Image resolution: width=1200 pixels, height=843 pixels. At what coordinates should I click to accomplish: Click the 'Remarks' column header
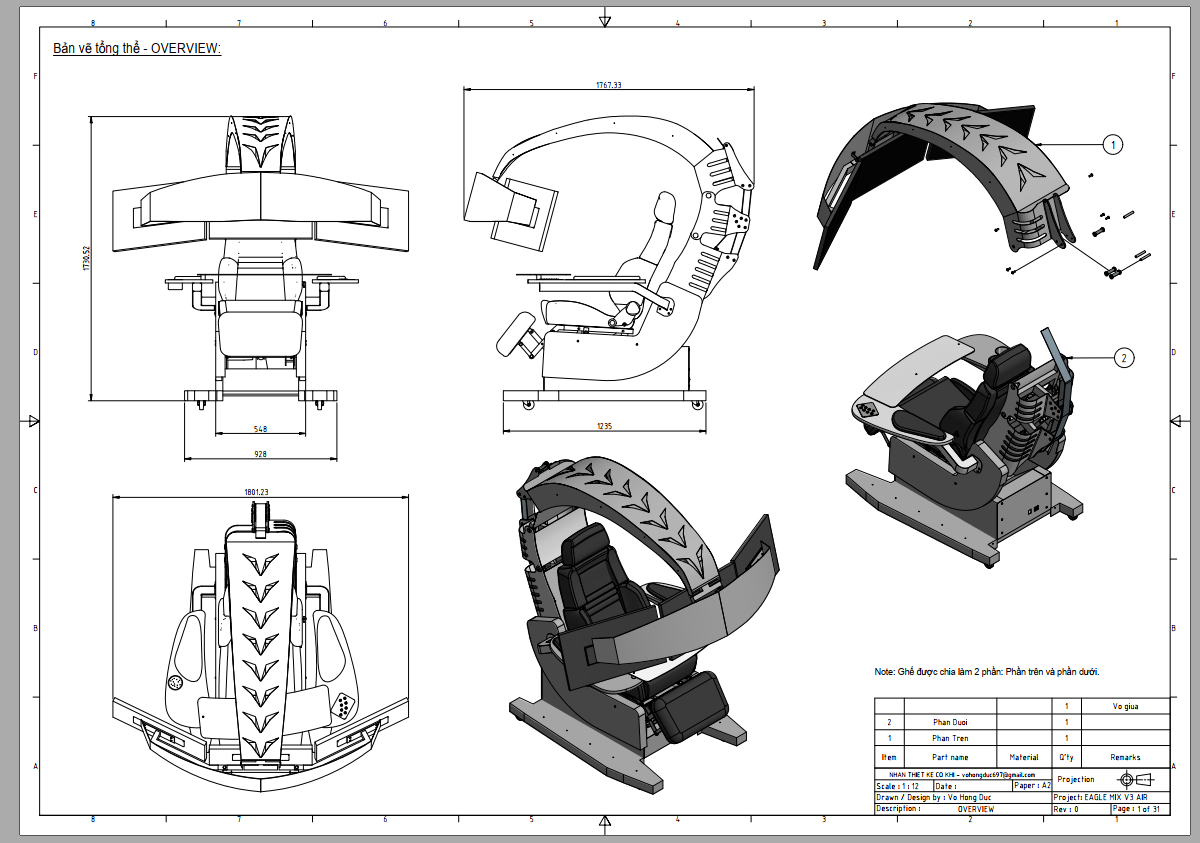coord(1125,757)
